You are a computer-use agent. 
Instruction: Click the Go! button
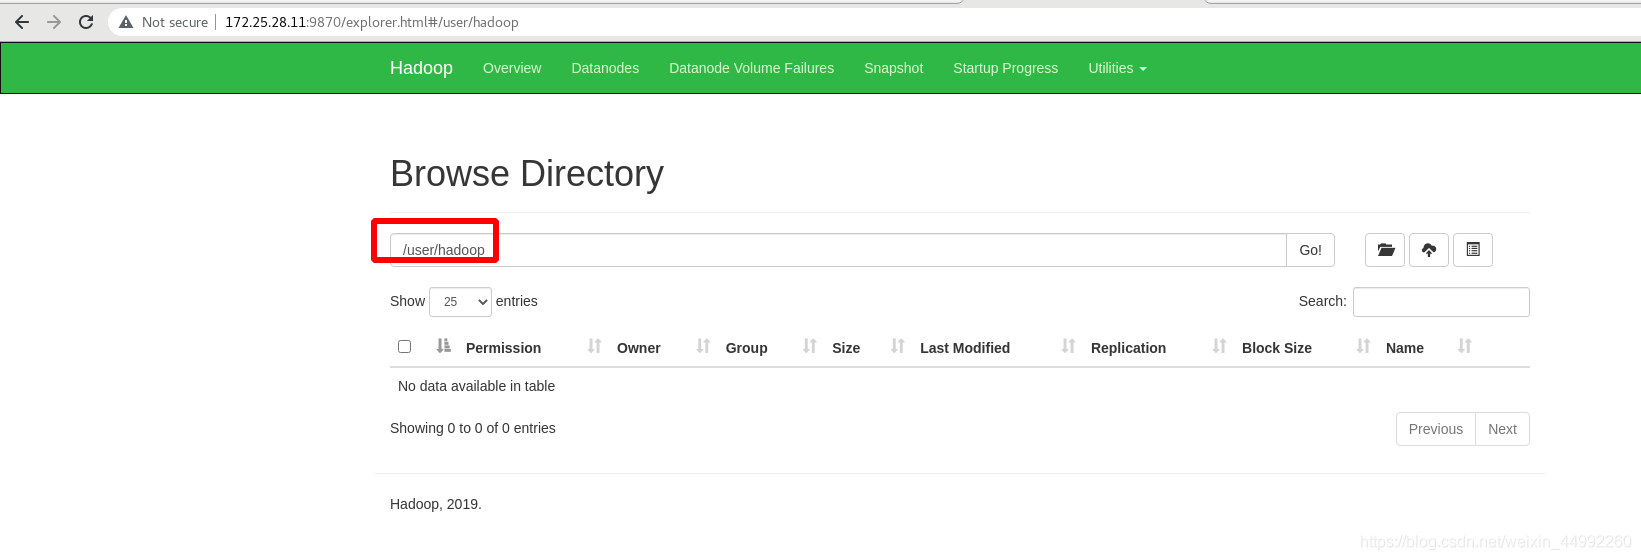[1310, 250]
